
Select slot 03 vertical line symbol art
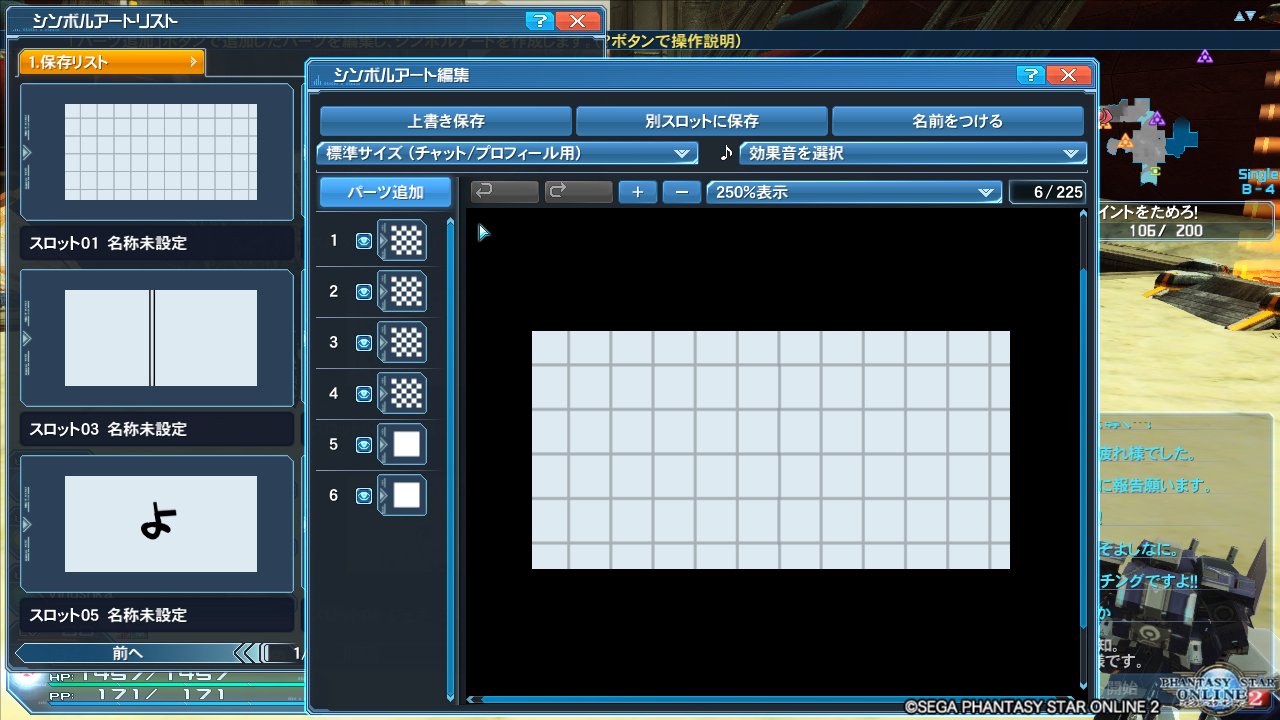pyautogui.click(x=157, y=338)
